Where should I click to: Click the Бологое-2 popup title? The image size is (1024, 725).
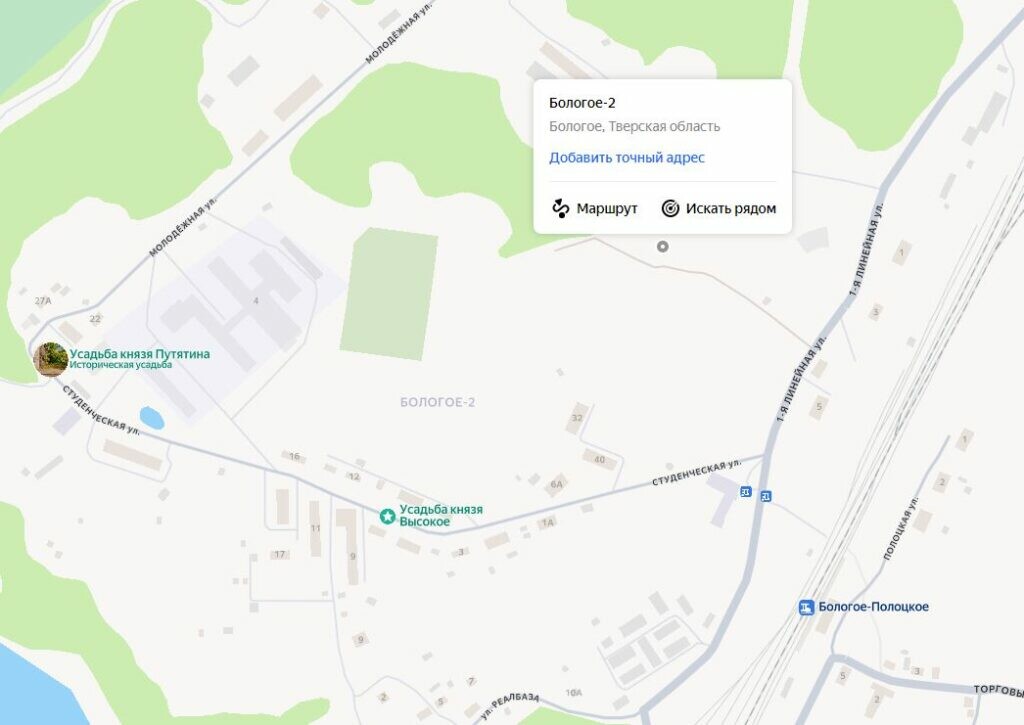(582, 103)
